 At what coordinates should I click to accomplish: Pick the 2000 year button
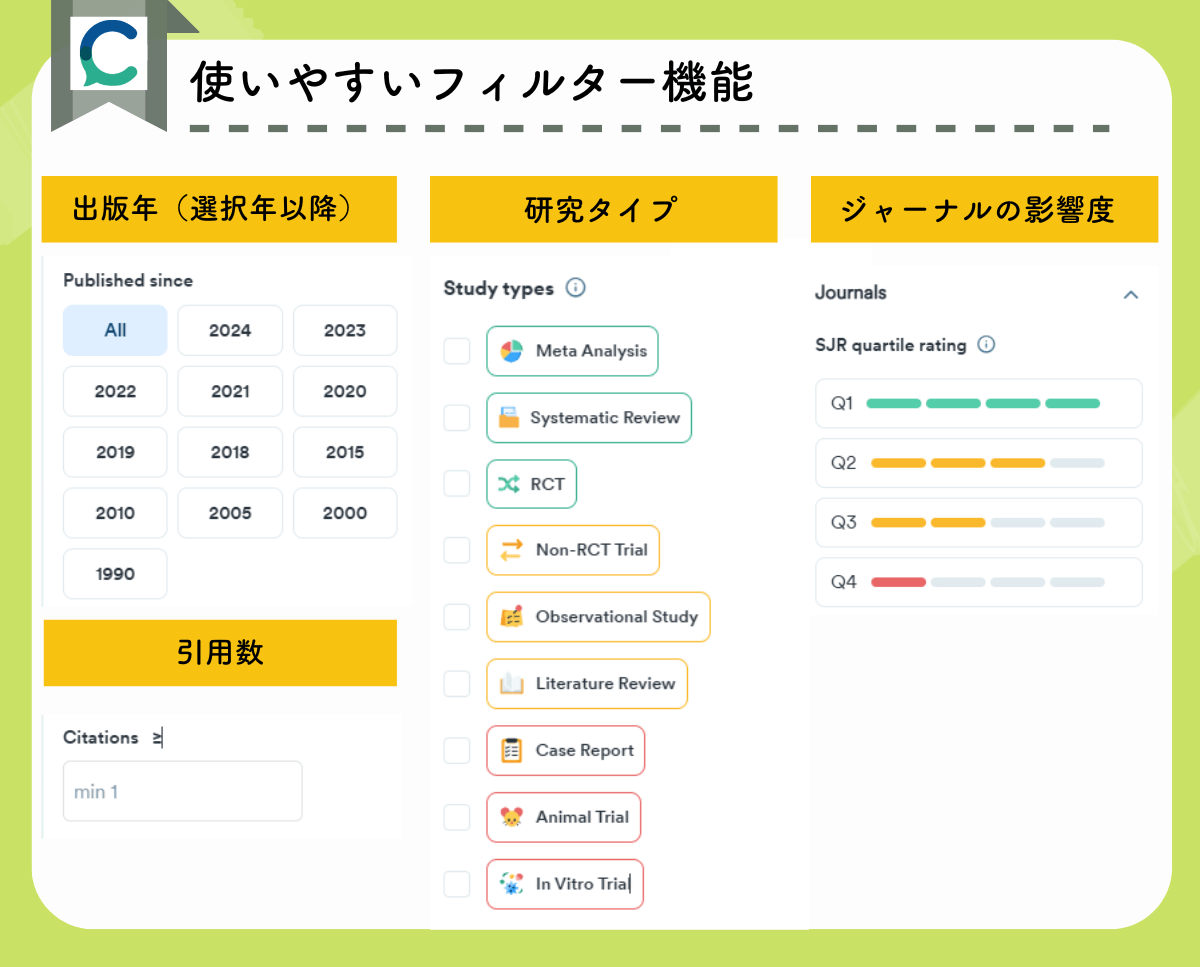click(345, 513)
